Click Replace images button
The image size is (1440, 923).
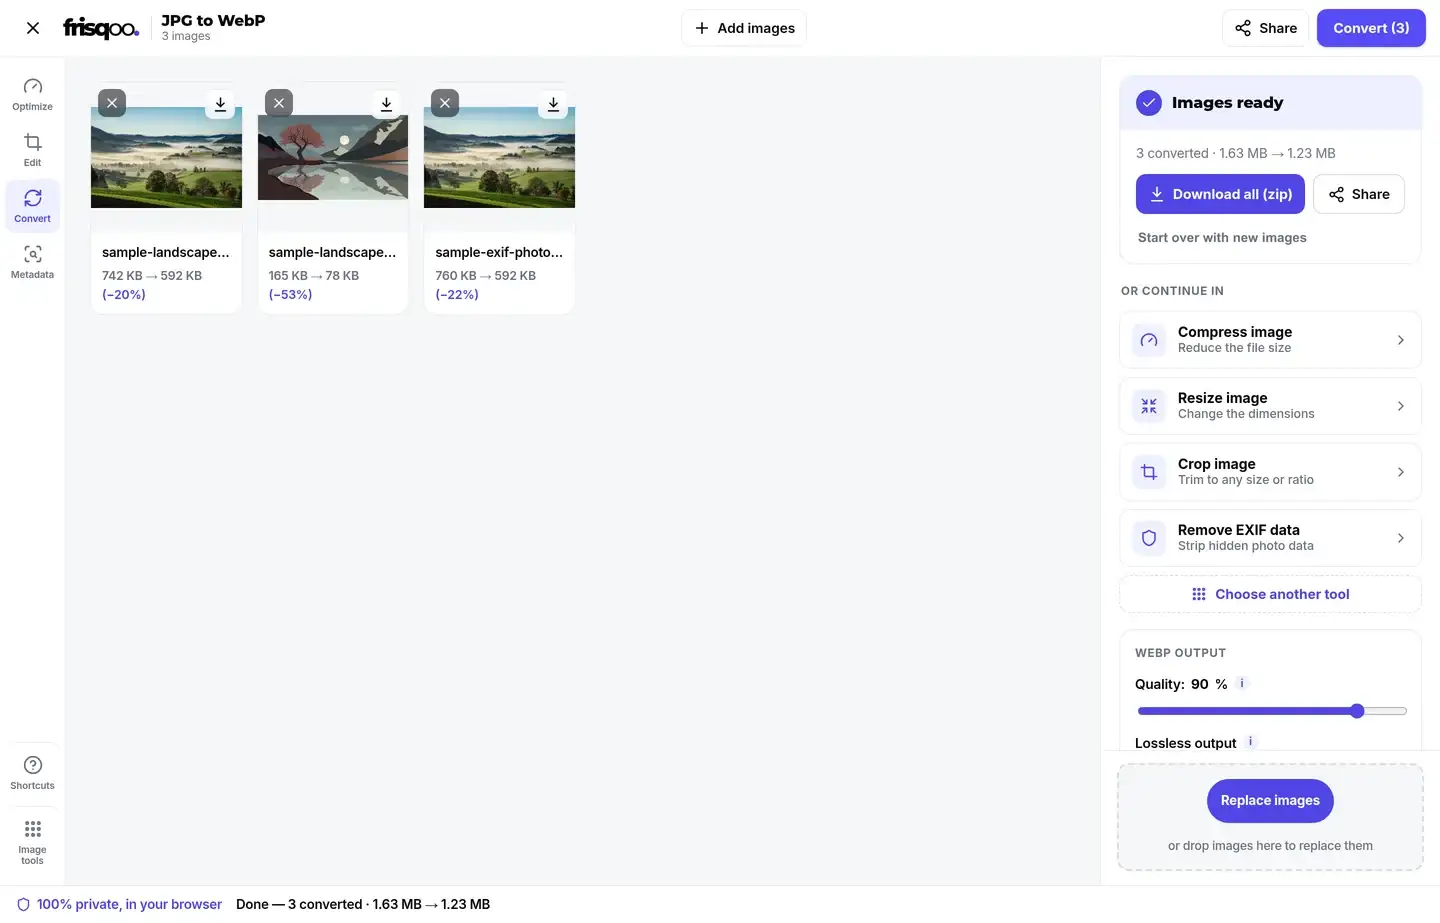(x=1270, y=800)
